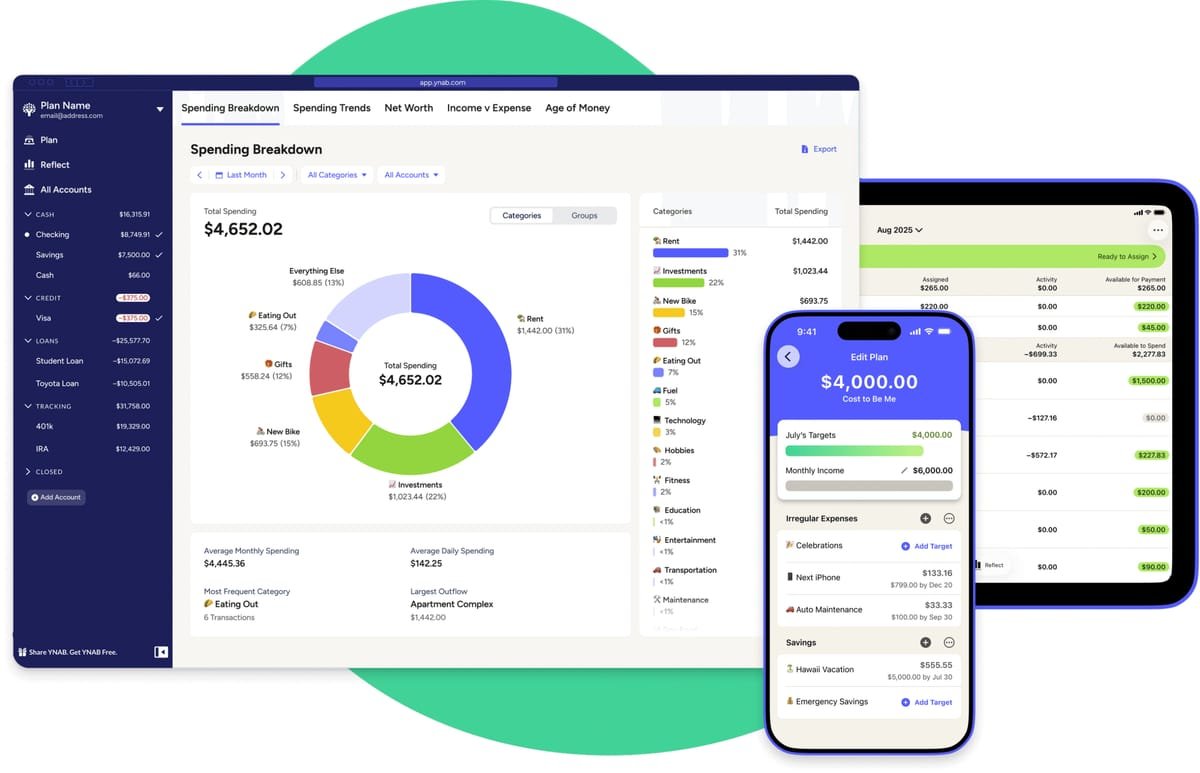Edit Monthly Income pencil icon
1200x773 pixels.
click(904, 470)
